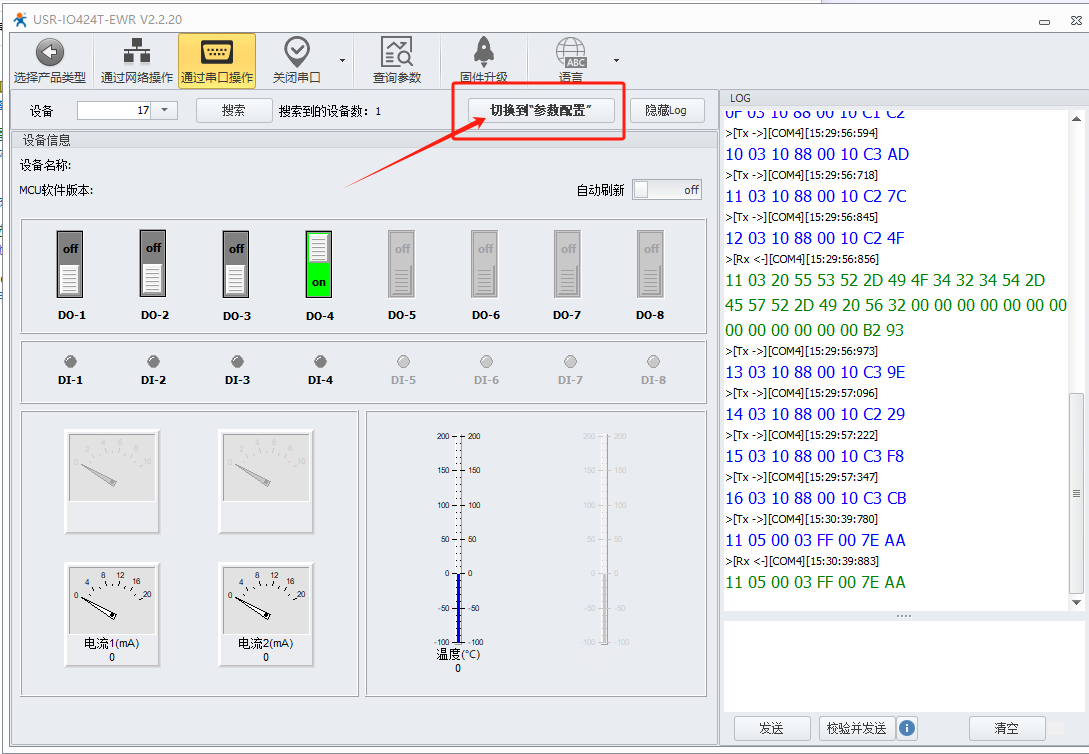Image resolution: width=1089 pixels, height=754 pixels.
Task: Toggle the DO-1 switch
Action: coord(69,264)
